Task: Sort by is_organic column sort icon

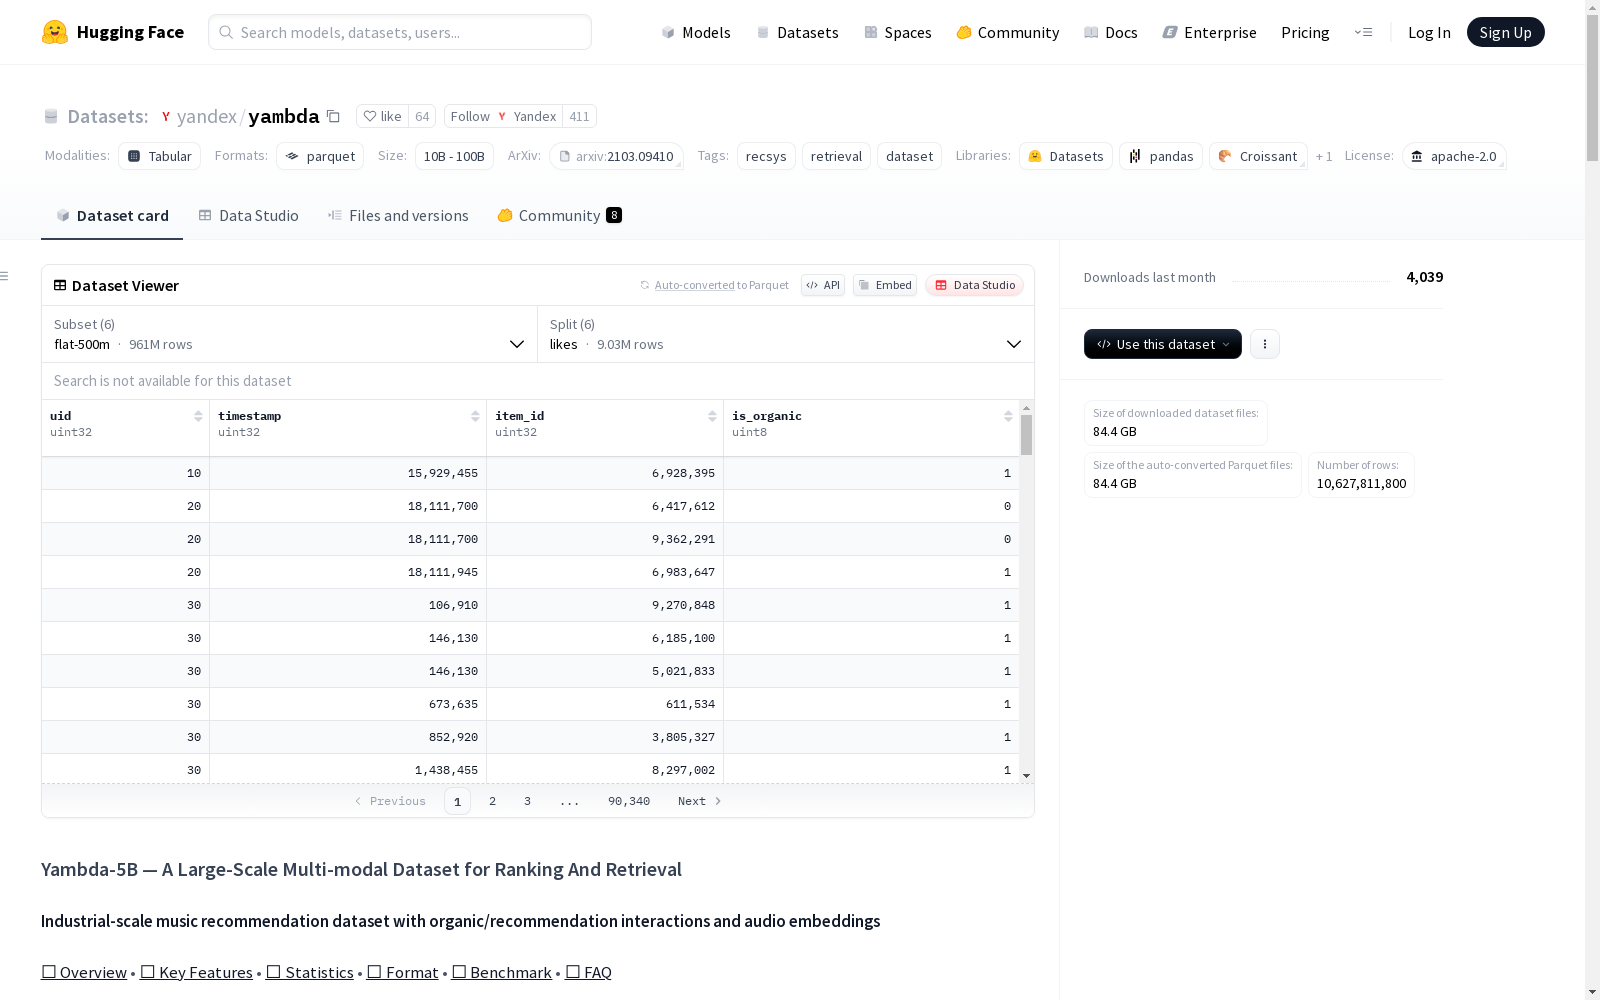Action: coord(1008,416)
